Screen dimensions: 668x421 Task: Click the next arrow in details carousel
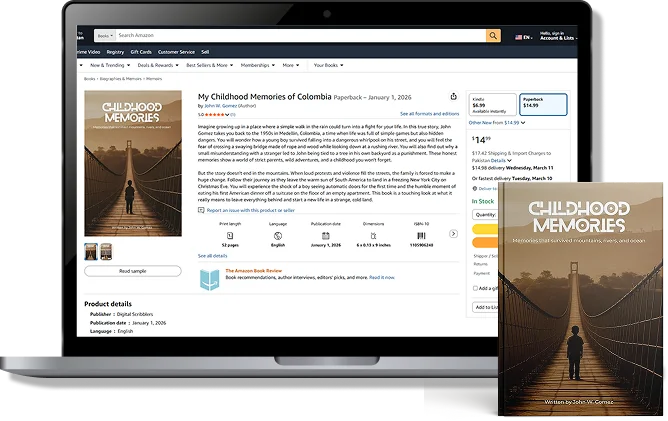pos(454,234)
